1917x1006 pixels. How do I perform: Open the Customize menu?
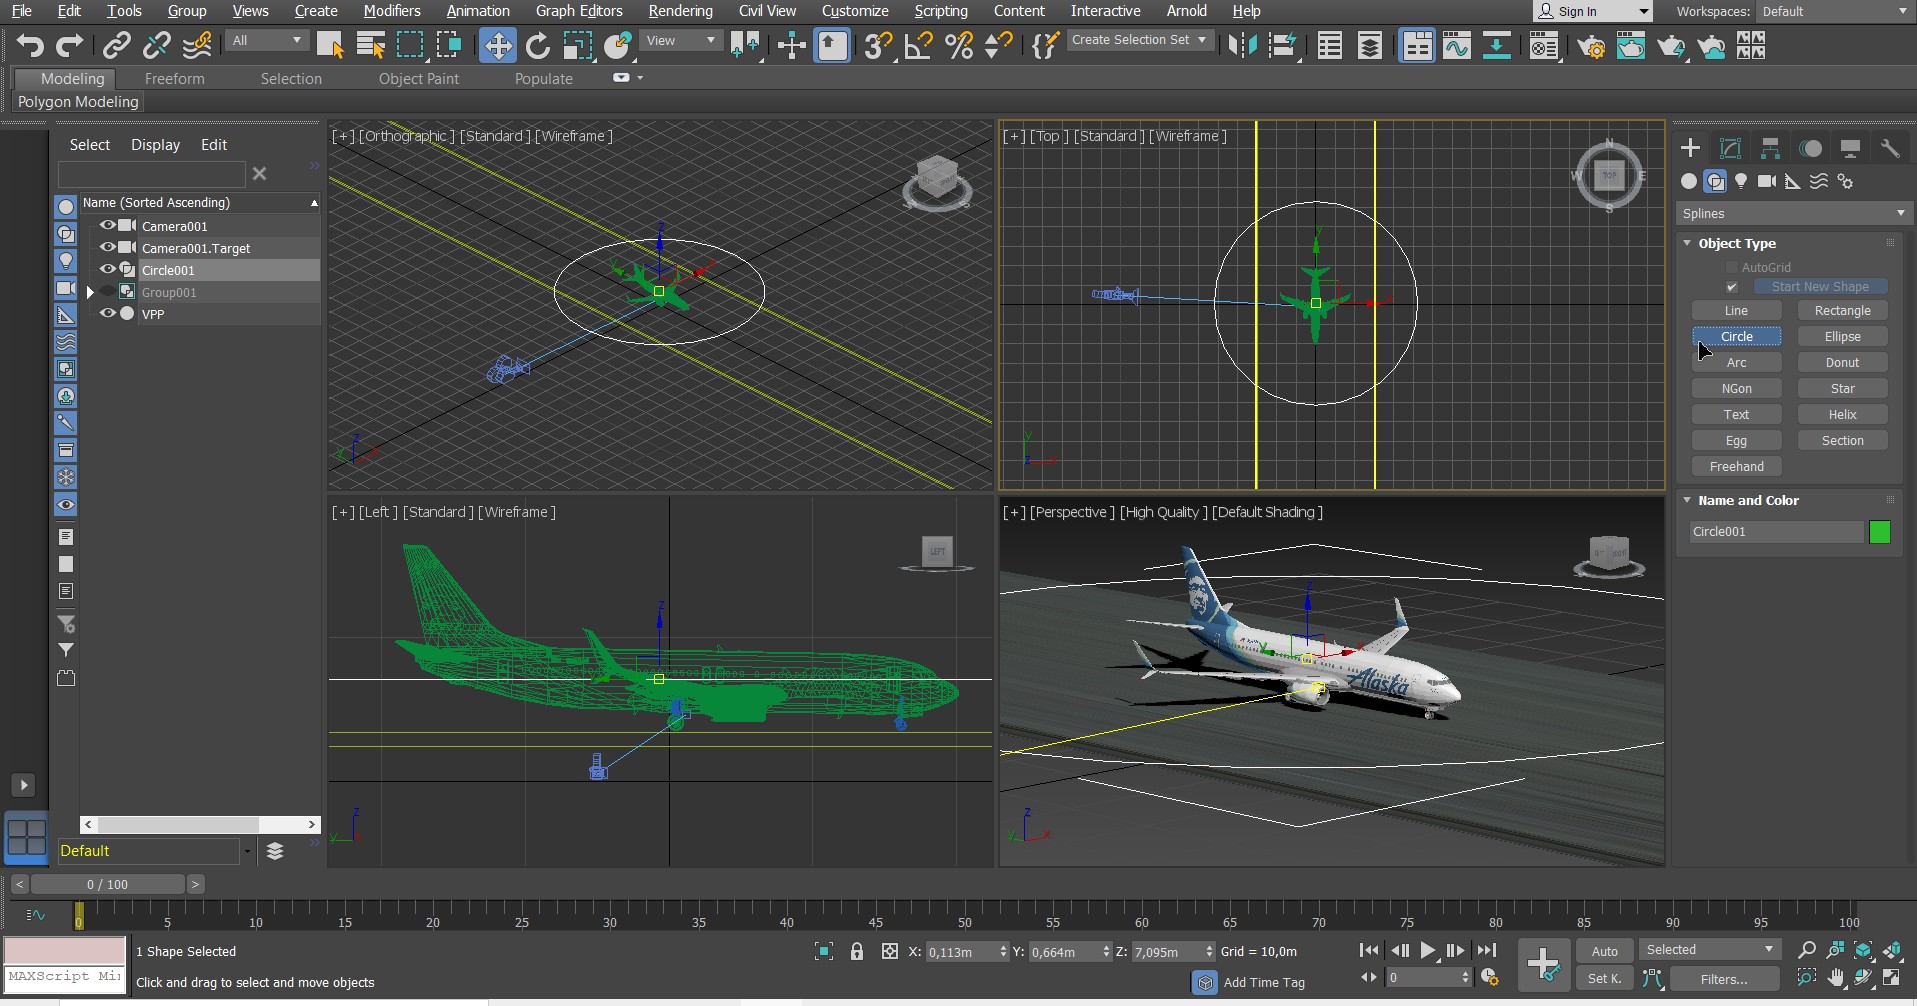tap(855, 11)
